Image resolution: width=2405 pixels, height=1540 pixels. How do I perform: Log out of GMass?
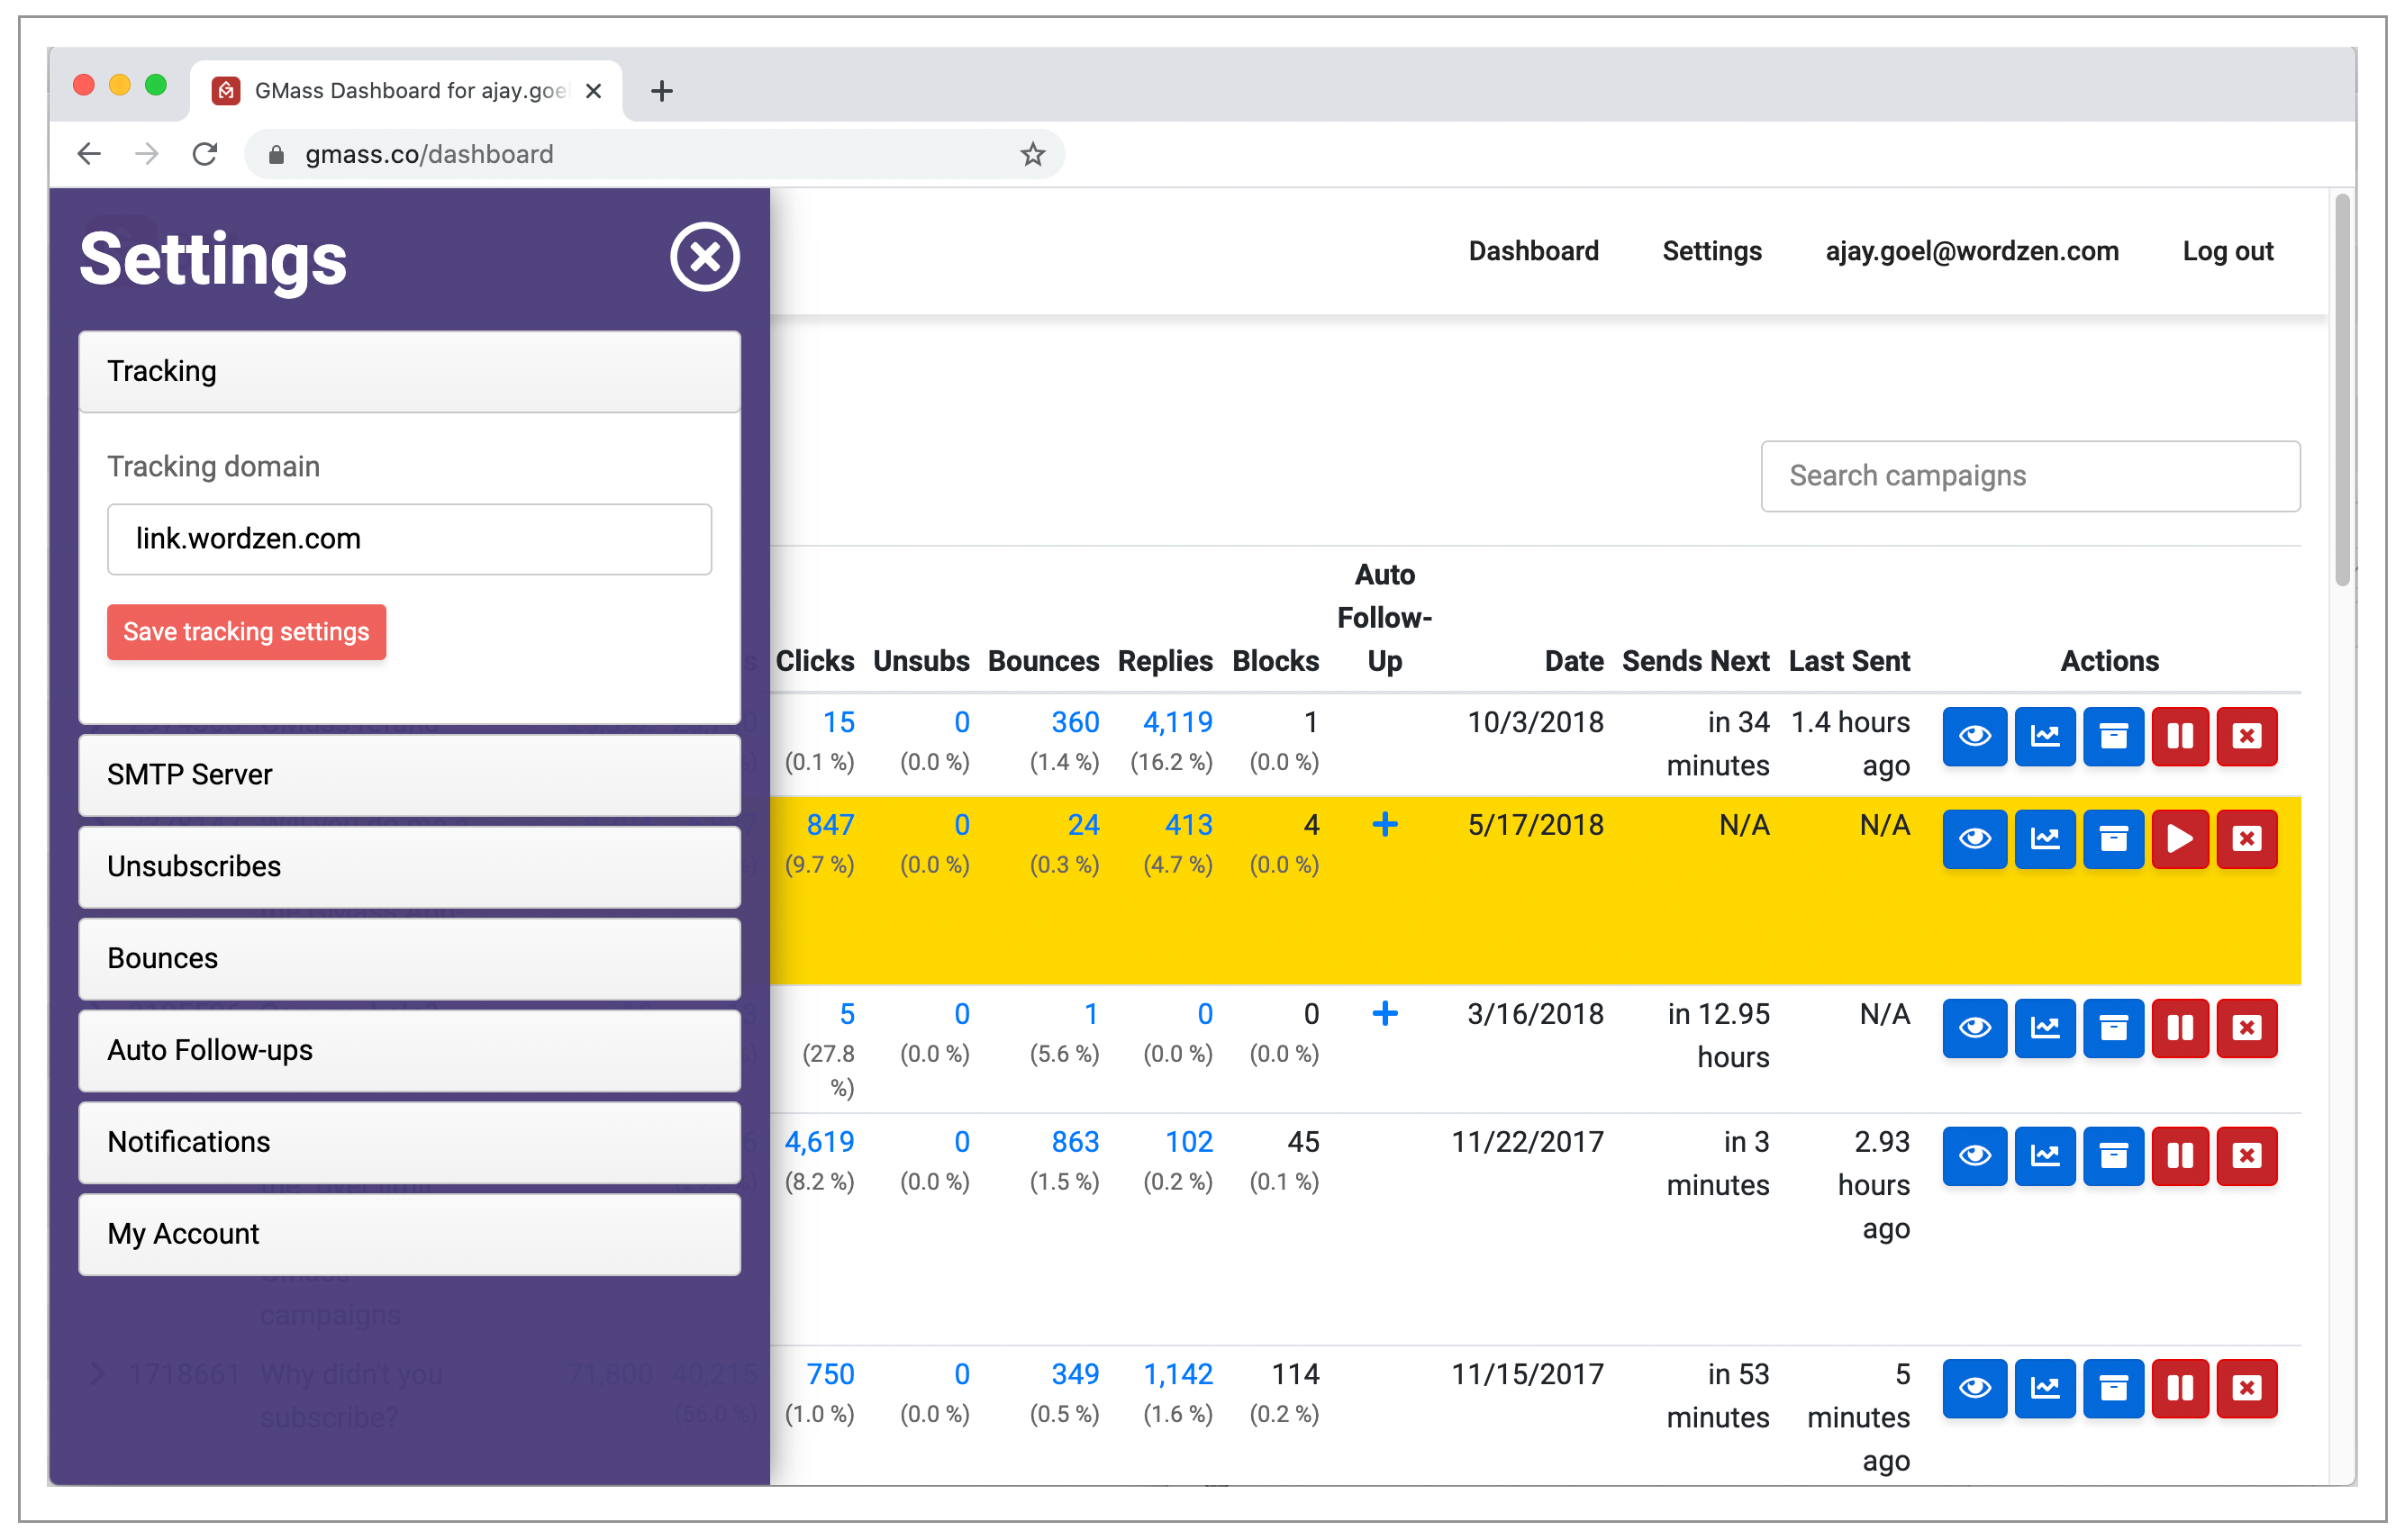tap(2227, 251)
